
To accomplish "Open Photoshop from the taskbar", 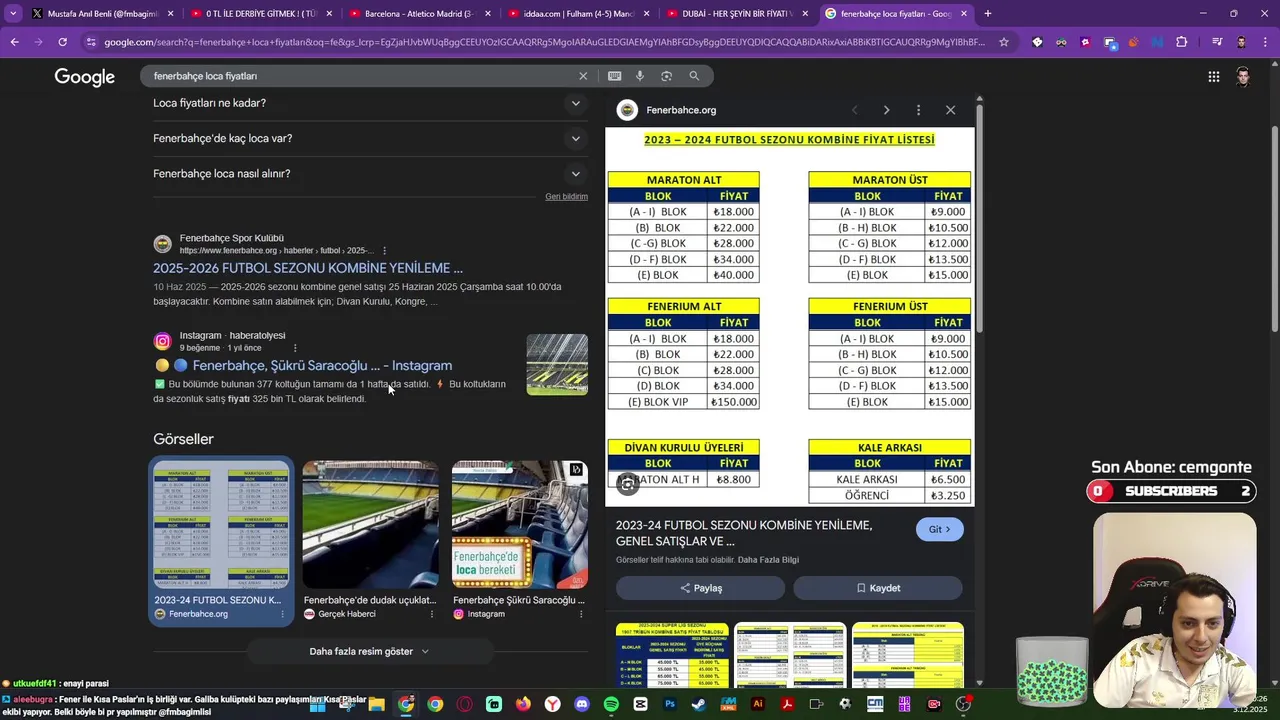I will tap(670, 704).
